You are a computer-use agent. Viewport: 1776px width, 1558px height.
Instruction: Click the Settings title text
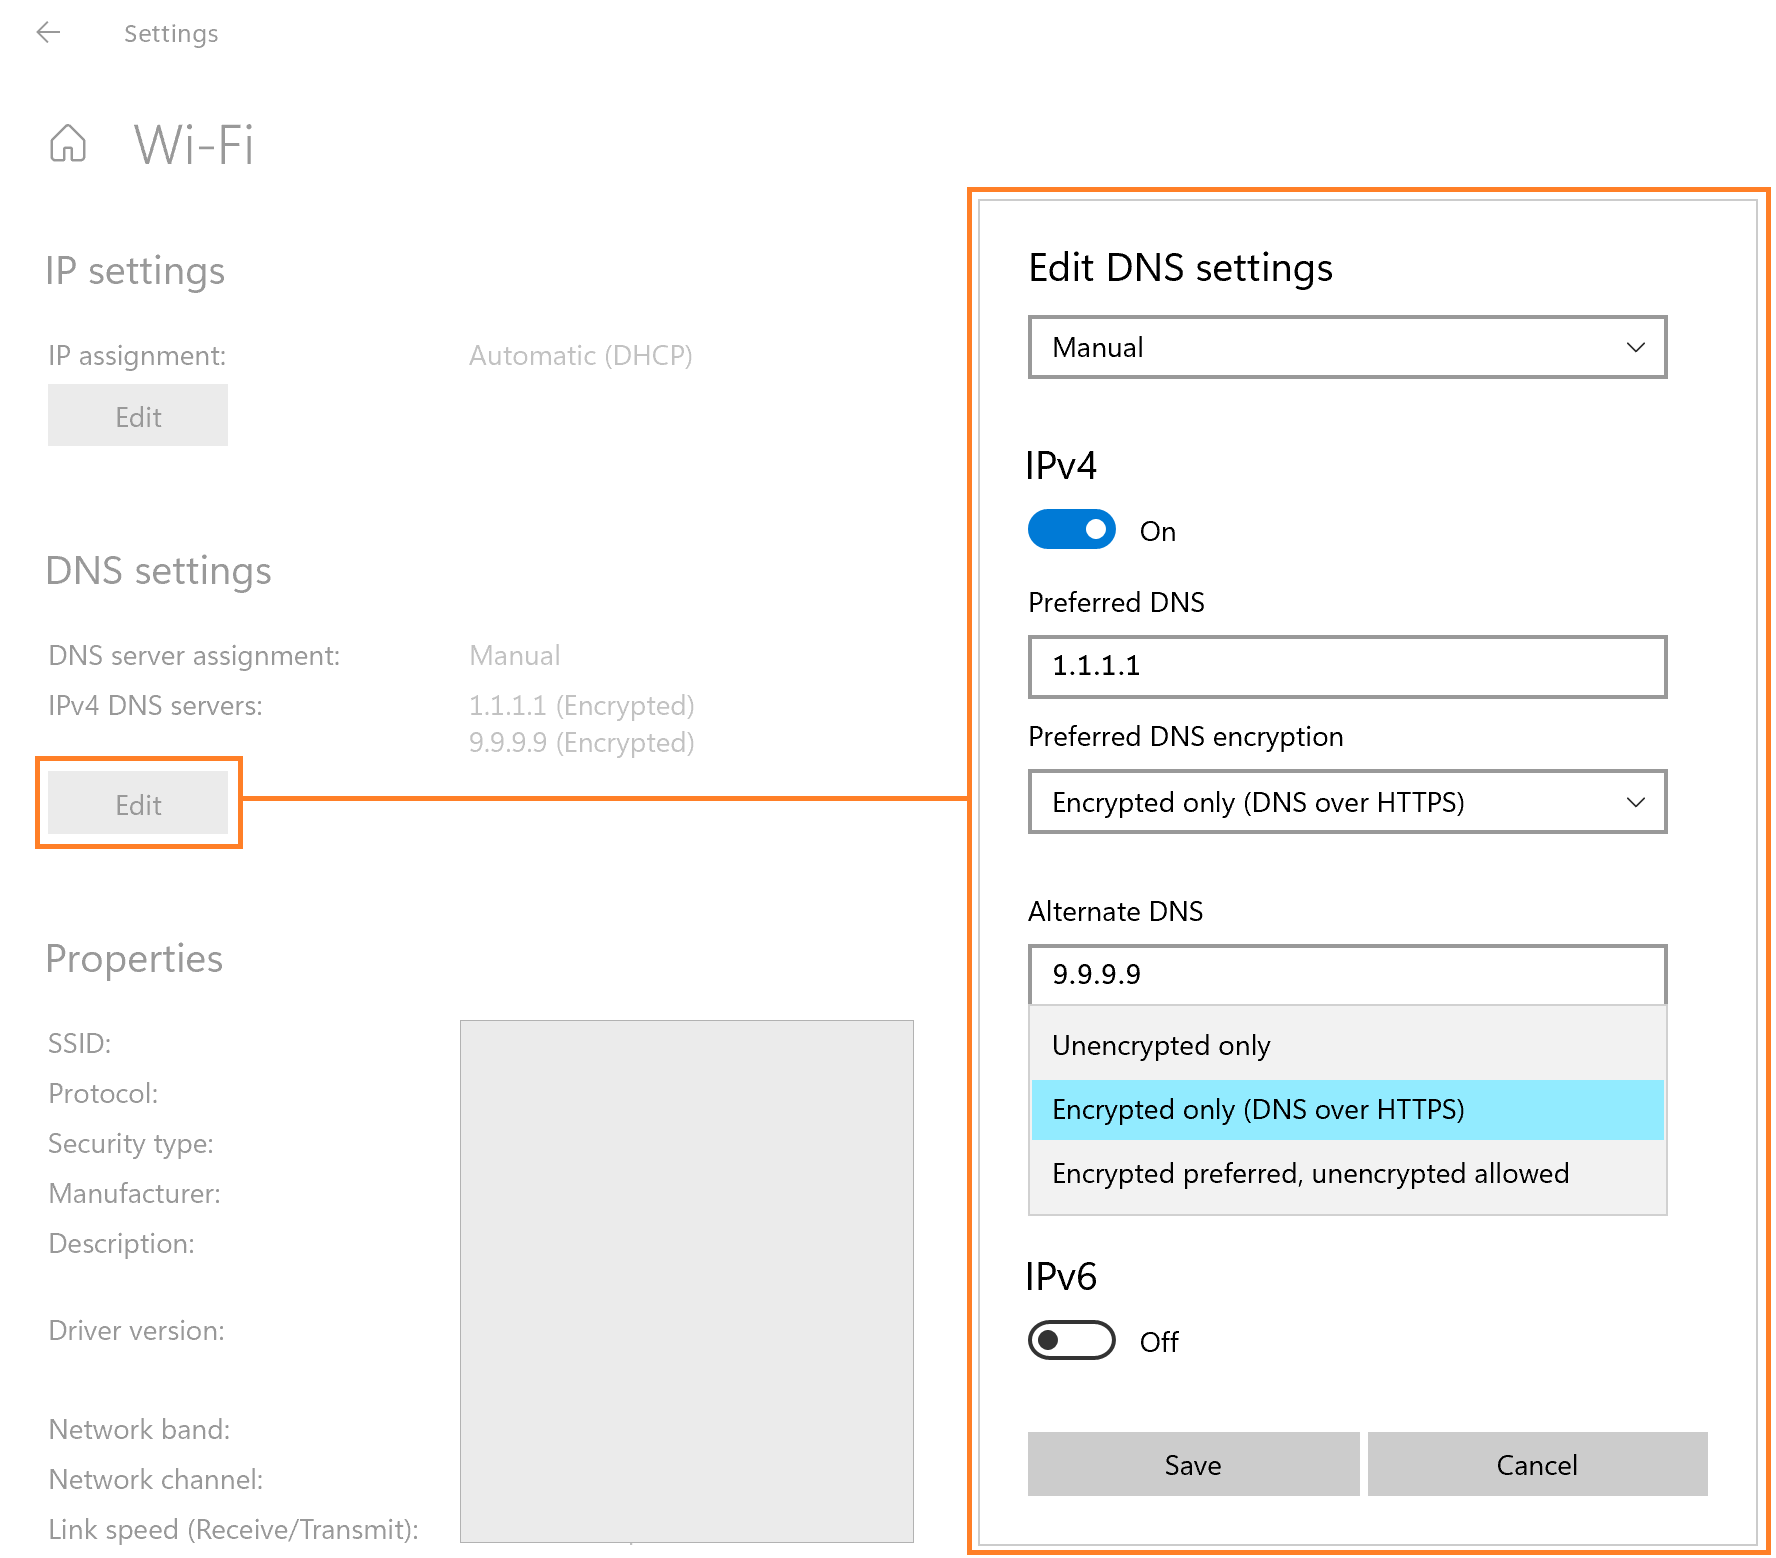click(171, 33)
